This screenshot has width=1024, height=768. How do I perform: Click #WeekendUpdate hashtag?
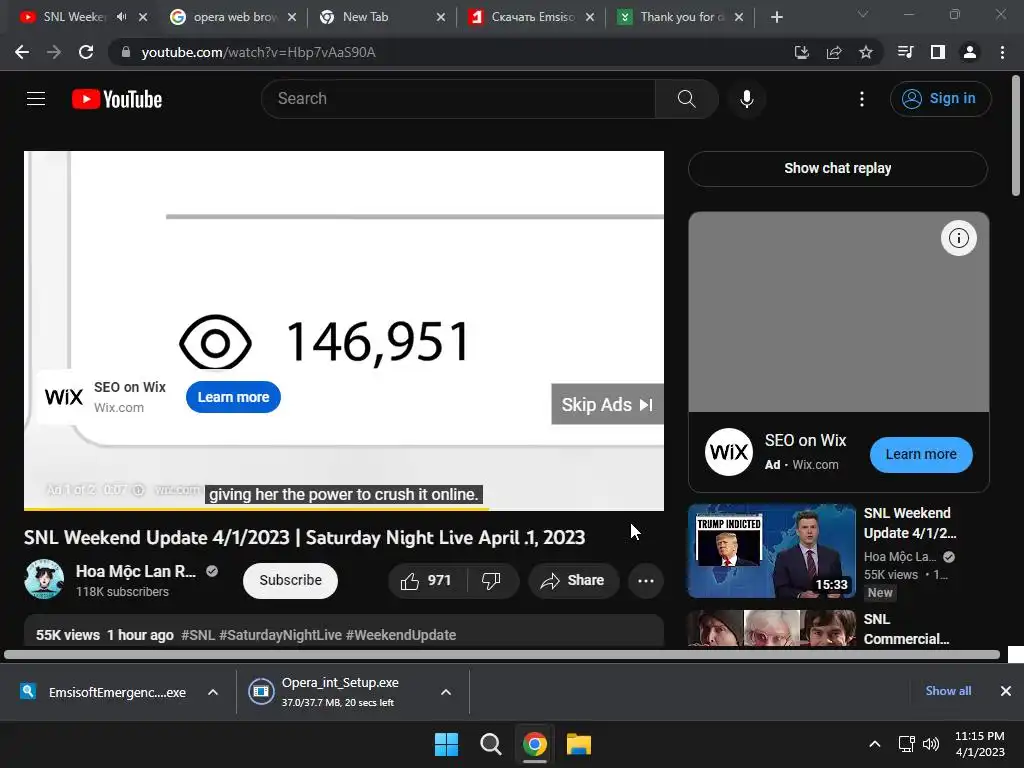pos(401,635)
